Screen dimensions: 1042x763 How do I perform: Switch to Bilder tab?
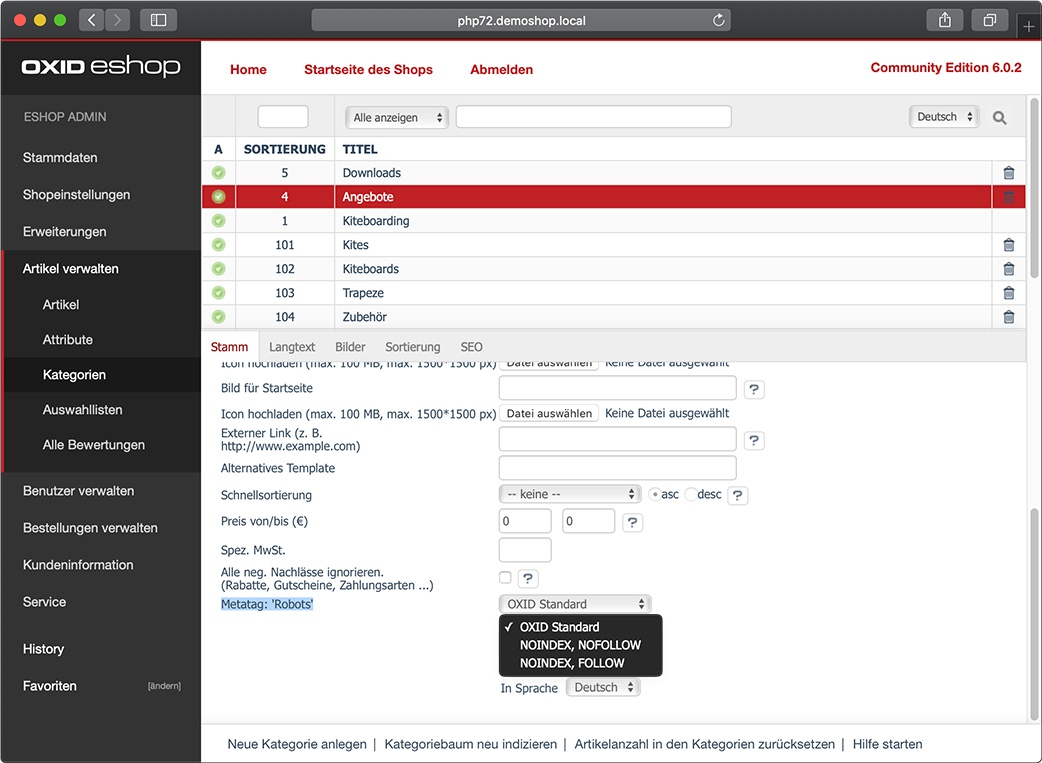click(x=350, y=347)
